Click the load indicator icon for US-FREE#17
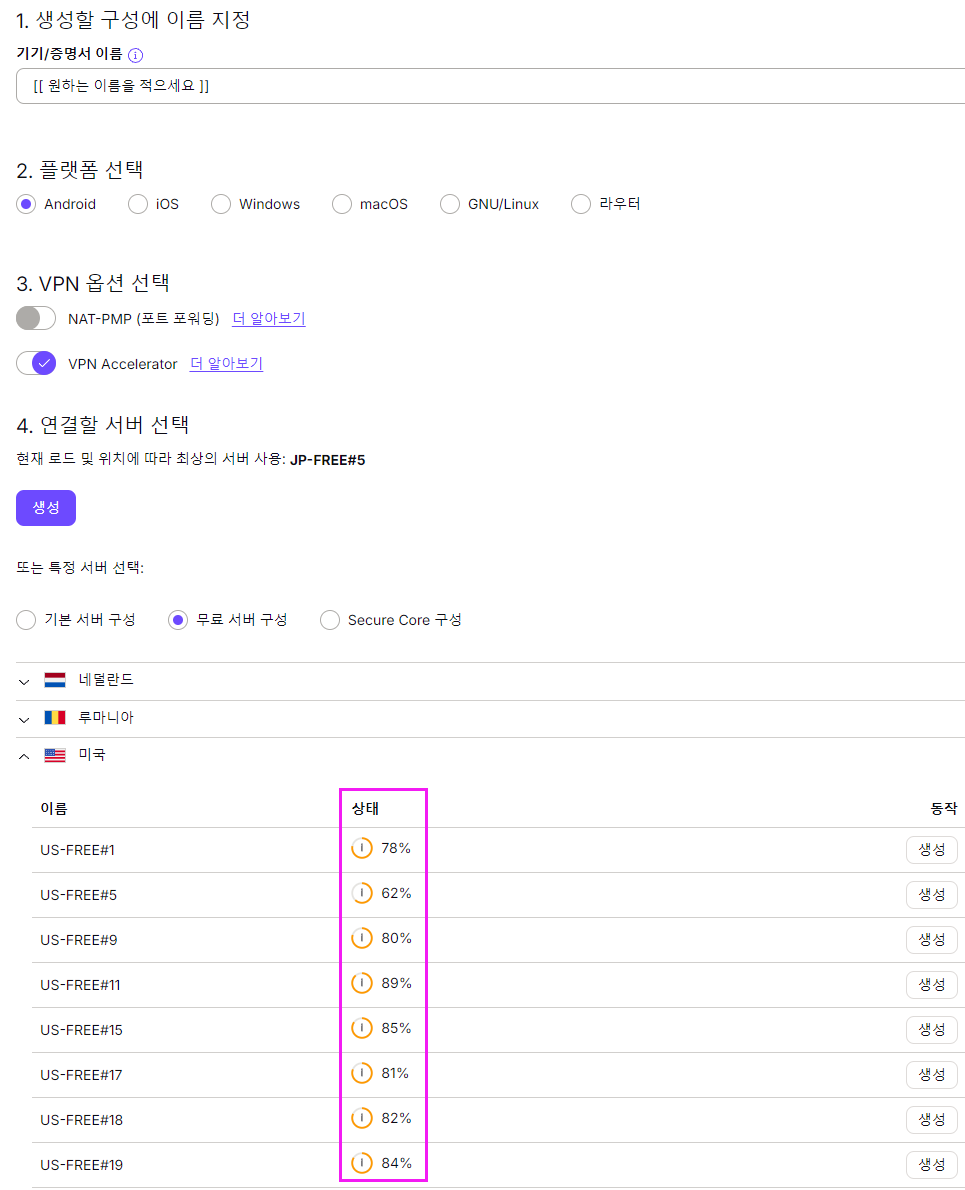The width and height of the screenshot is (965, 1190). click(x=362, y=1073)
